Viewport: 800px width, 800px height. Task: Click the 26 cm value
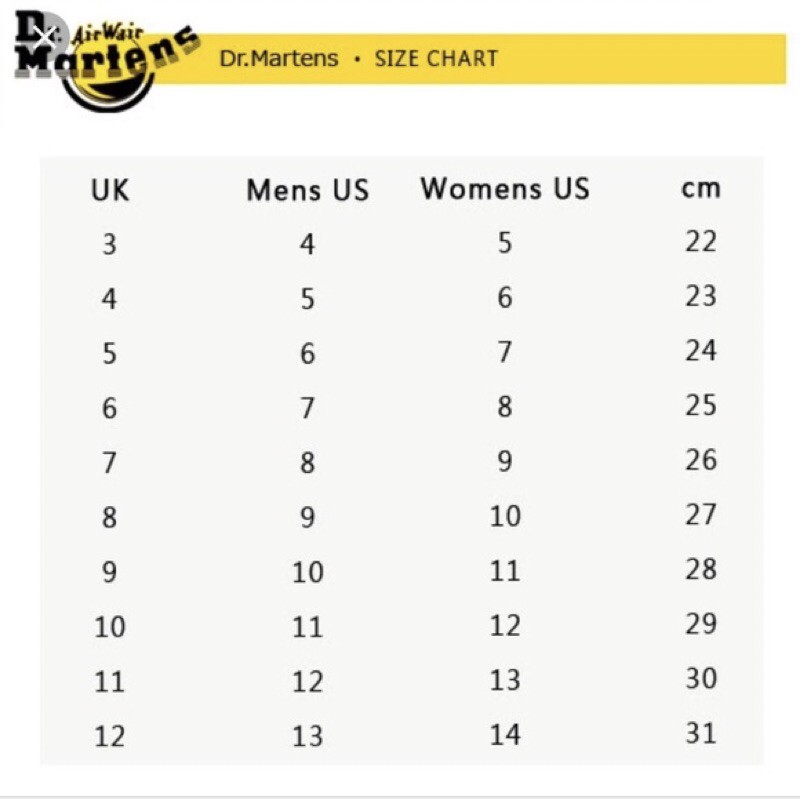click(701, 460)
